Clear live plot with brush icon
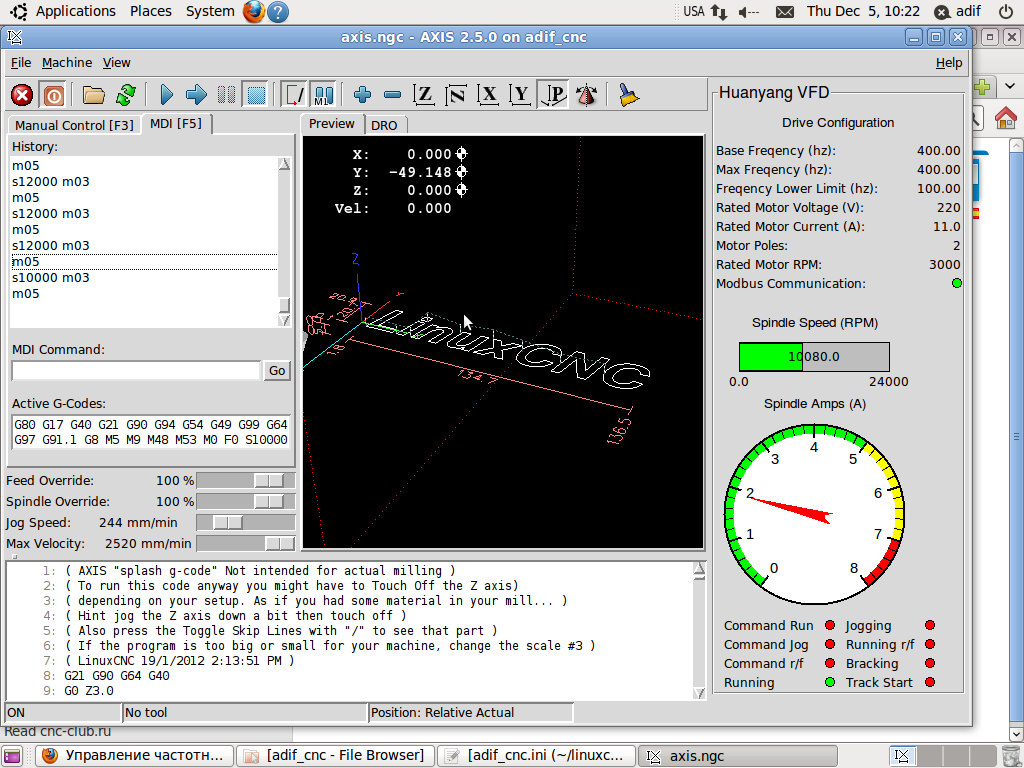The image size is (1024, 768). pyautogui.click(x=629, y=95)
